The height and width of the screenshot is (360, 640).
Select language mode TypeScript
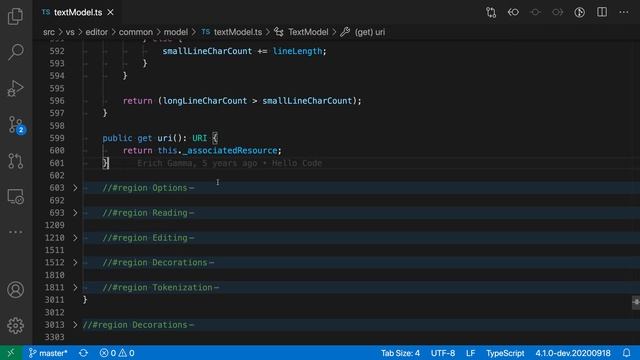pyautogui.click(x=505, y=353)
